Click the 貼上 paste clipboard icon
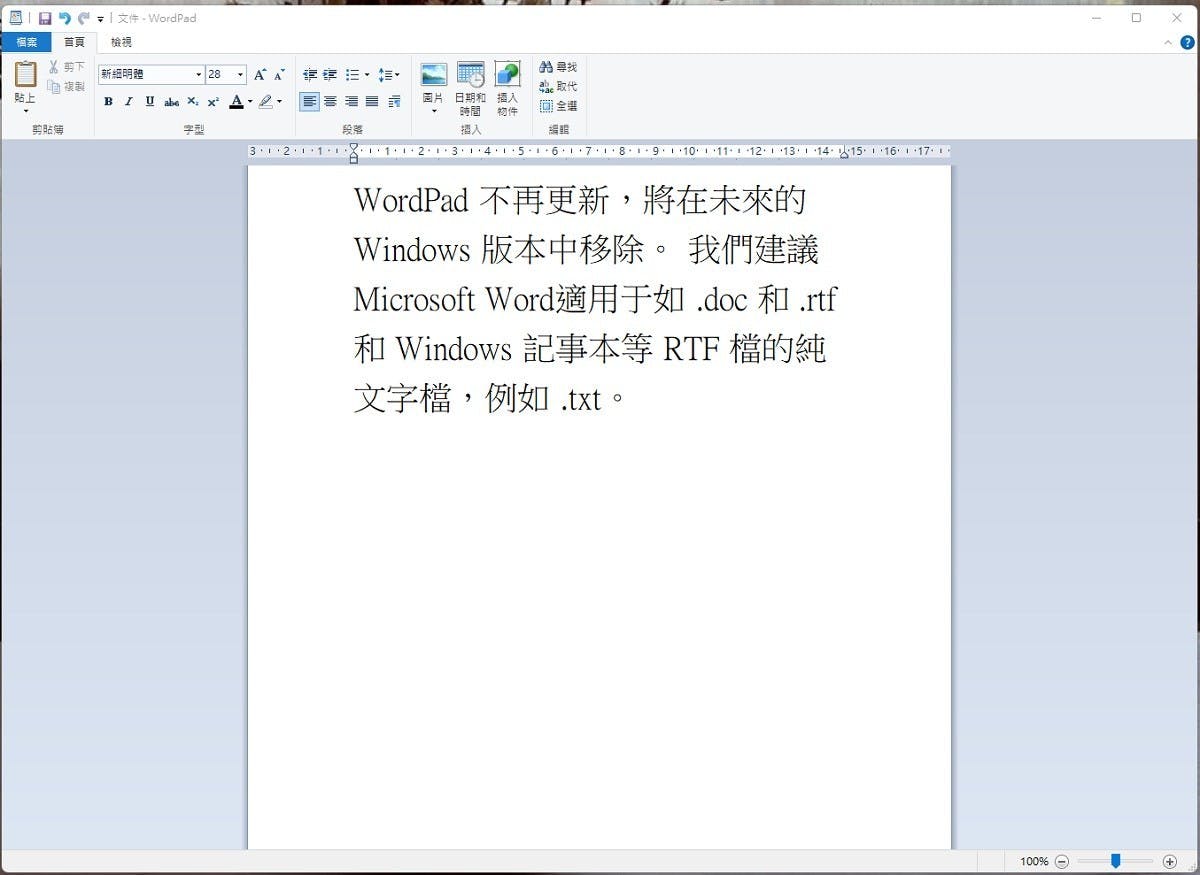The image size is (1200, 875). pyautogui.click(x=25, y=74)
